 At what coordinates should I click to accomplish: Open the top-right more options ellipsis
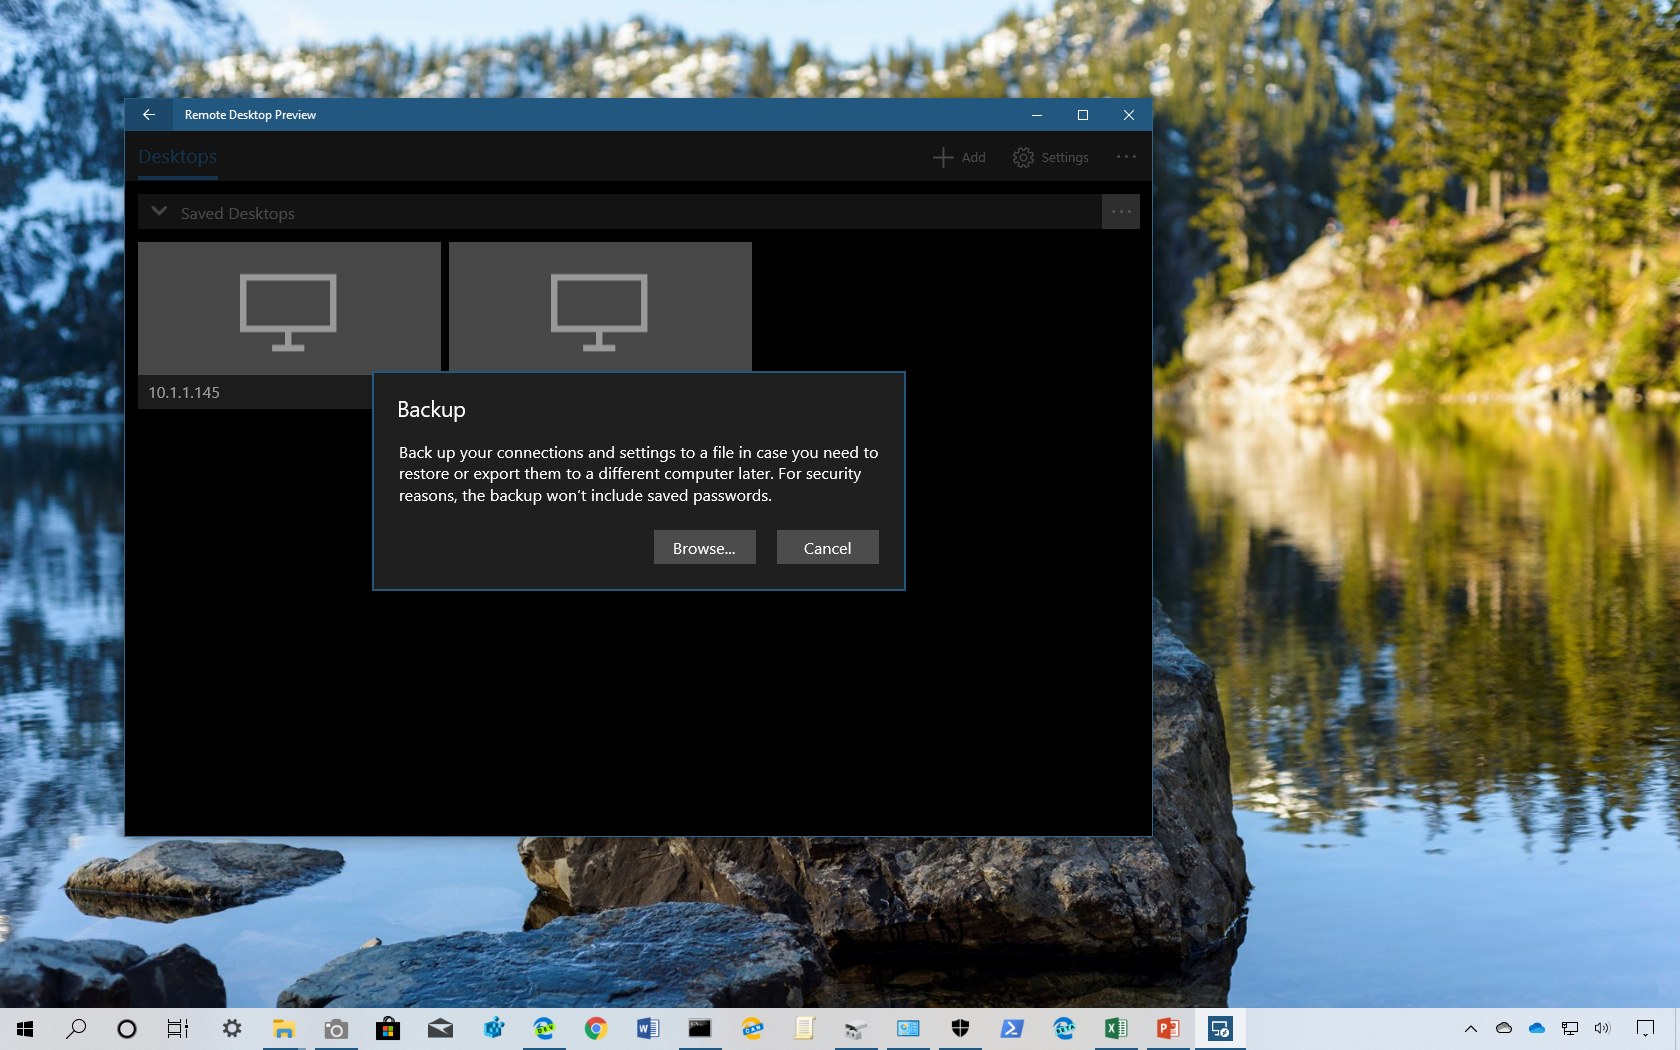(x=1126, y=157)
